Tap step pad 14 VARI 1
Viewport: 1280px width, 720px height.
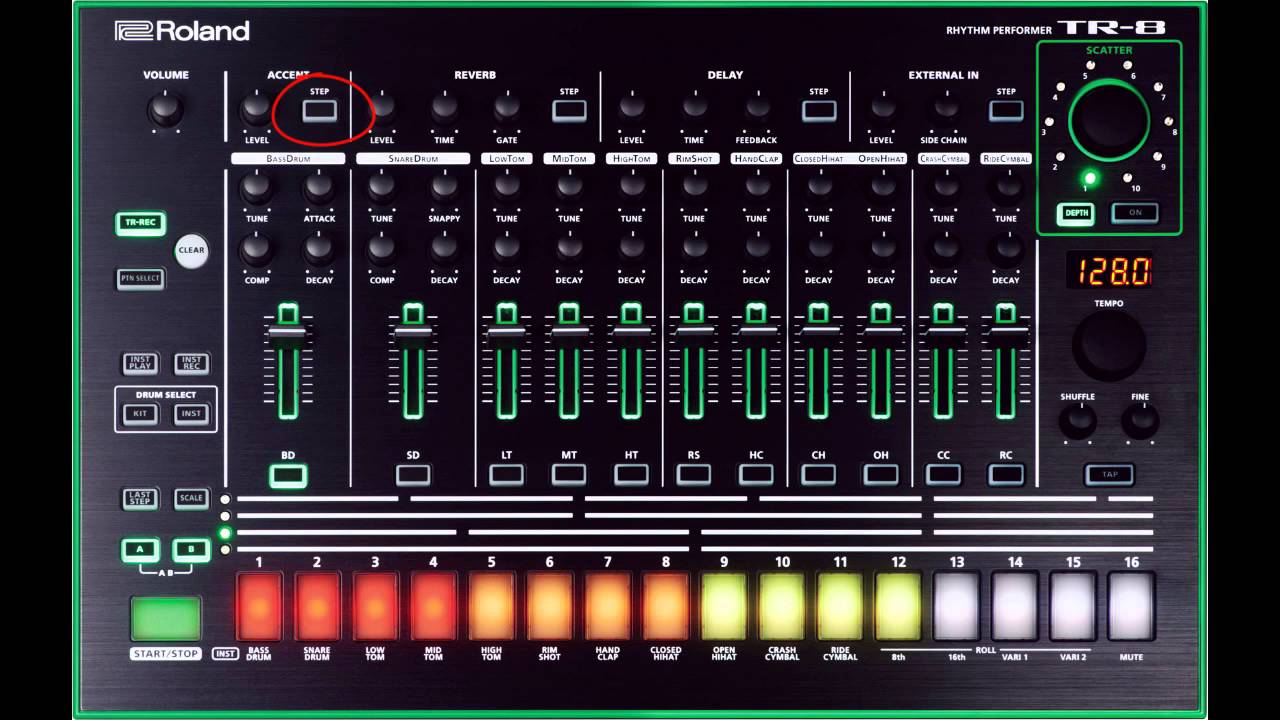1015,606
